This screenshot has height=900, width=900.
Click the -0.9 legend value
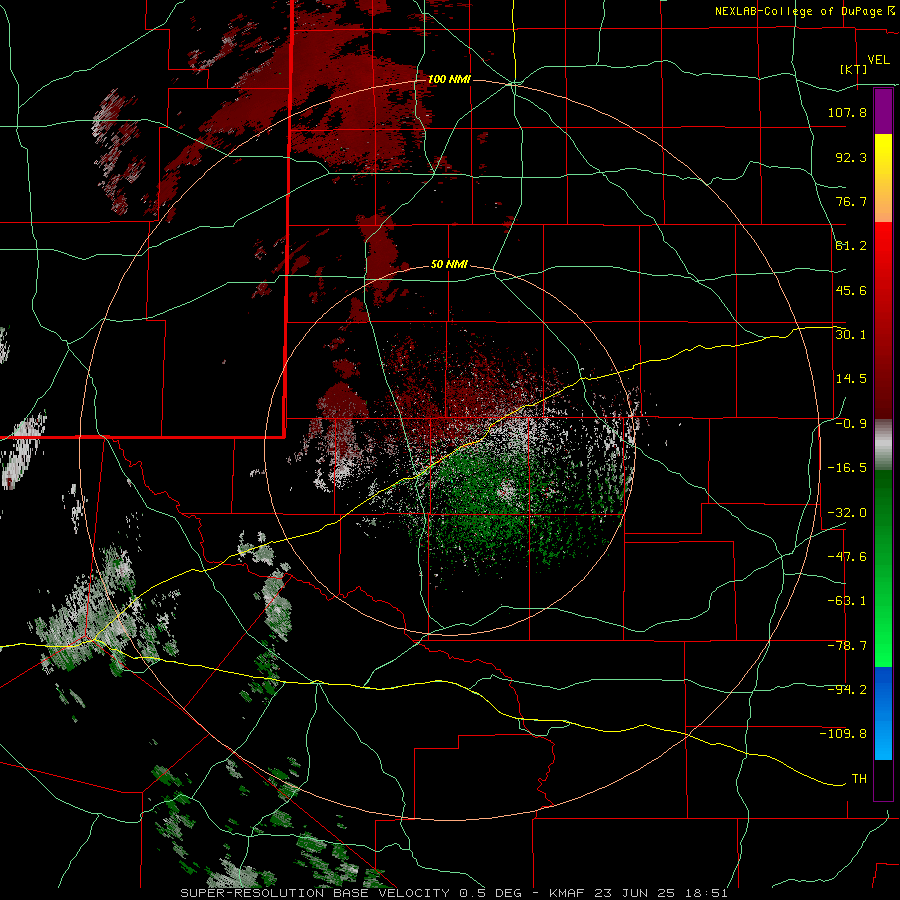[851, 424]
